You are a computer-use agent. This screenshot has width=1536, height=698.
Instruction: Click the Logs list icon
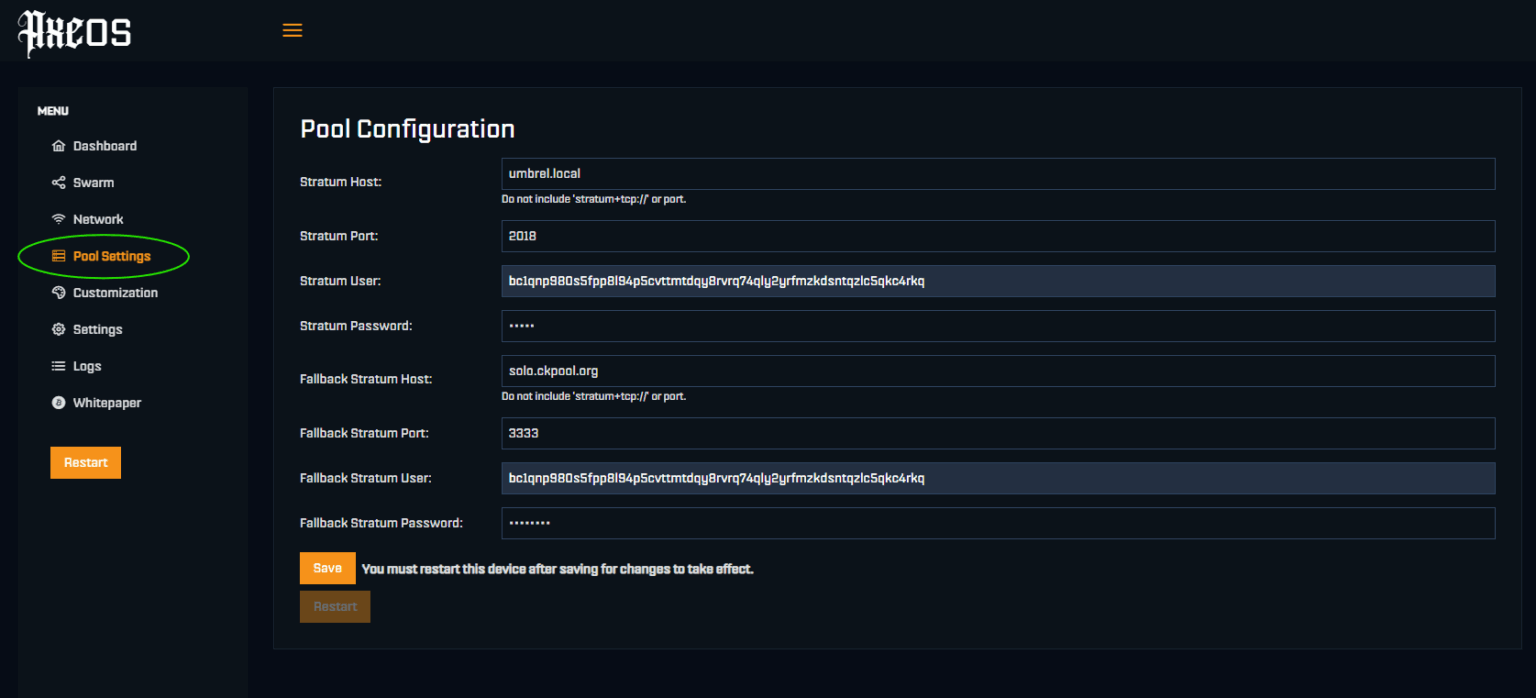pos(58,366)
